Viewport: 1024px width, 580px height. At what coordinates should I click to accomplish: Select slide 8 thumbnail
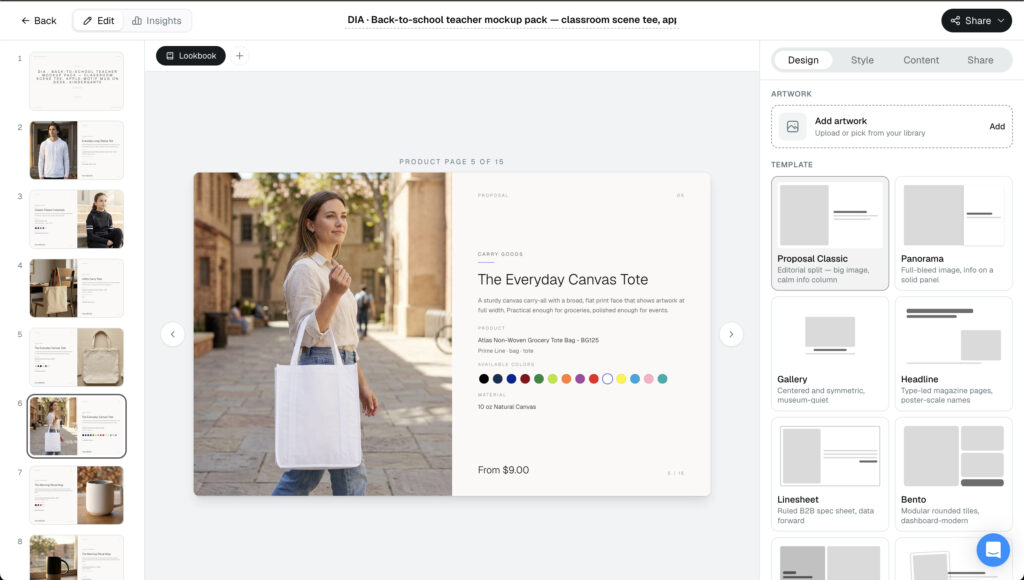point(76,557)
